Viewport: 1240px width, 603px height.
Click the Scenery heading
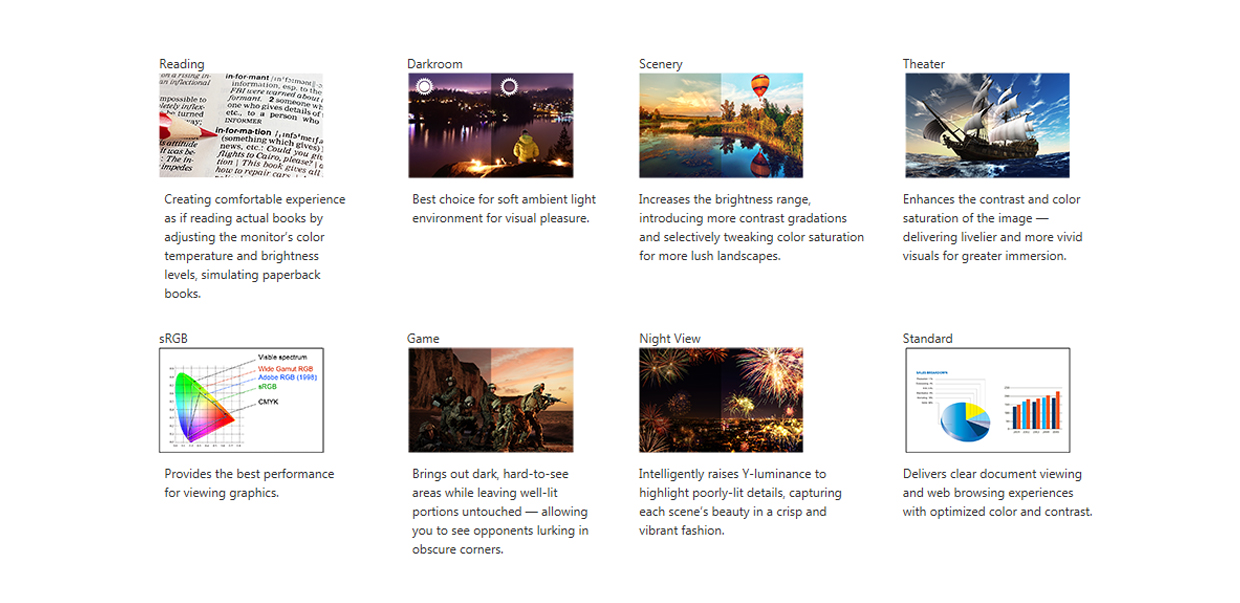(x=660, y=64)
